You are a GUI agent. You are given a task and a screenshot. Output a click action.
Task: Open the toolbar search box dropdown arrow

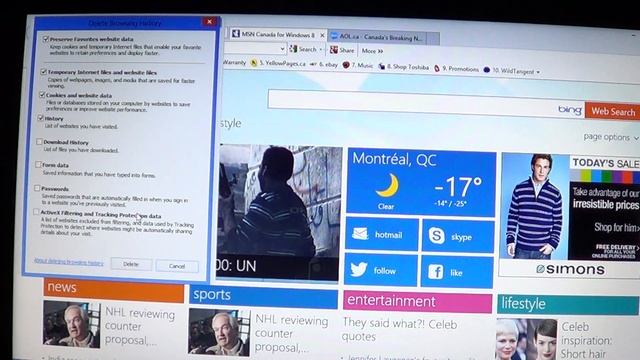282,49
